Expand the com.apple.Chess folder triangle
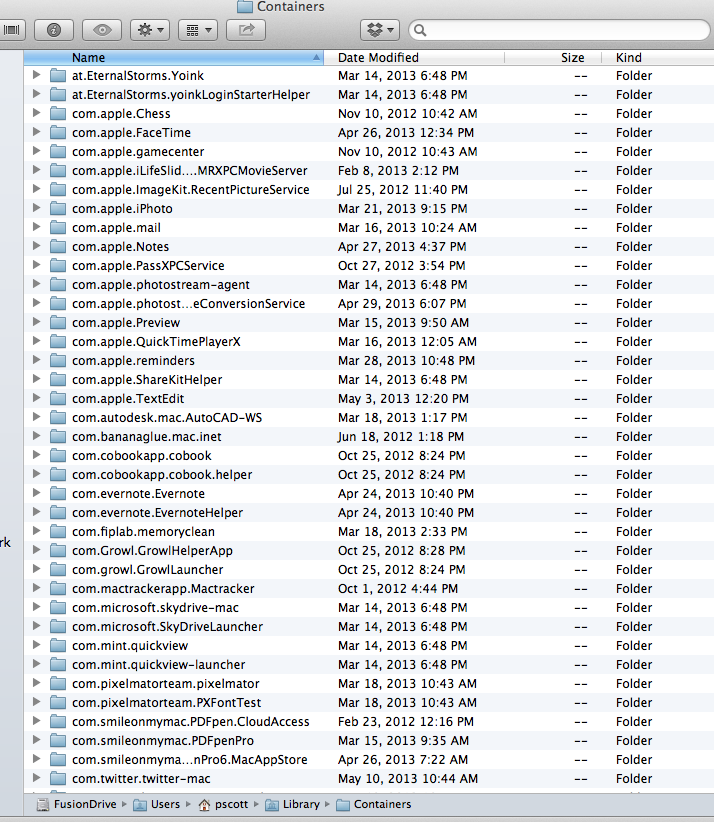This screenshot has width=714, height=822. click(x=36, y=113)
